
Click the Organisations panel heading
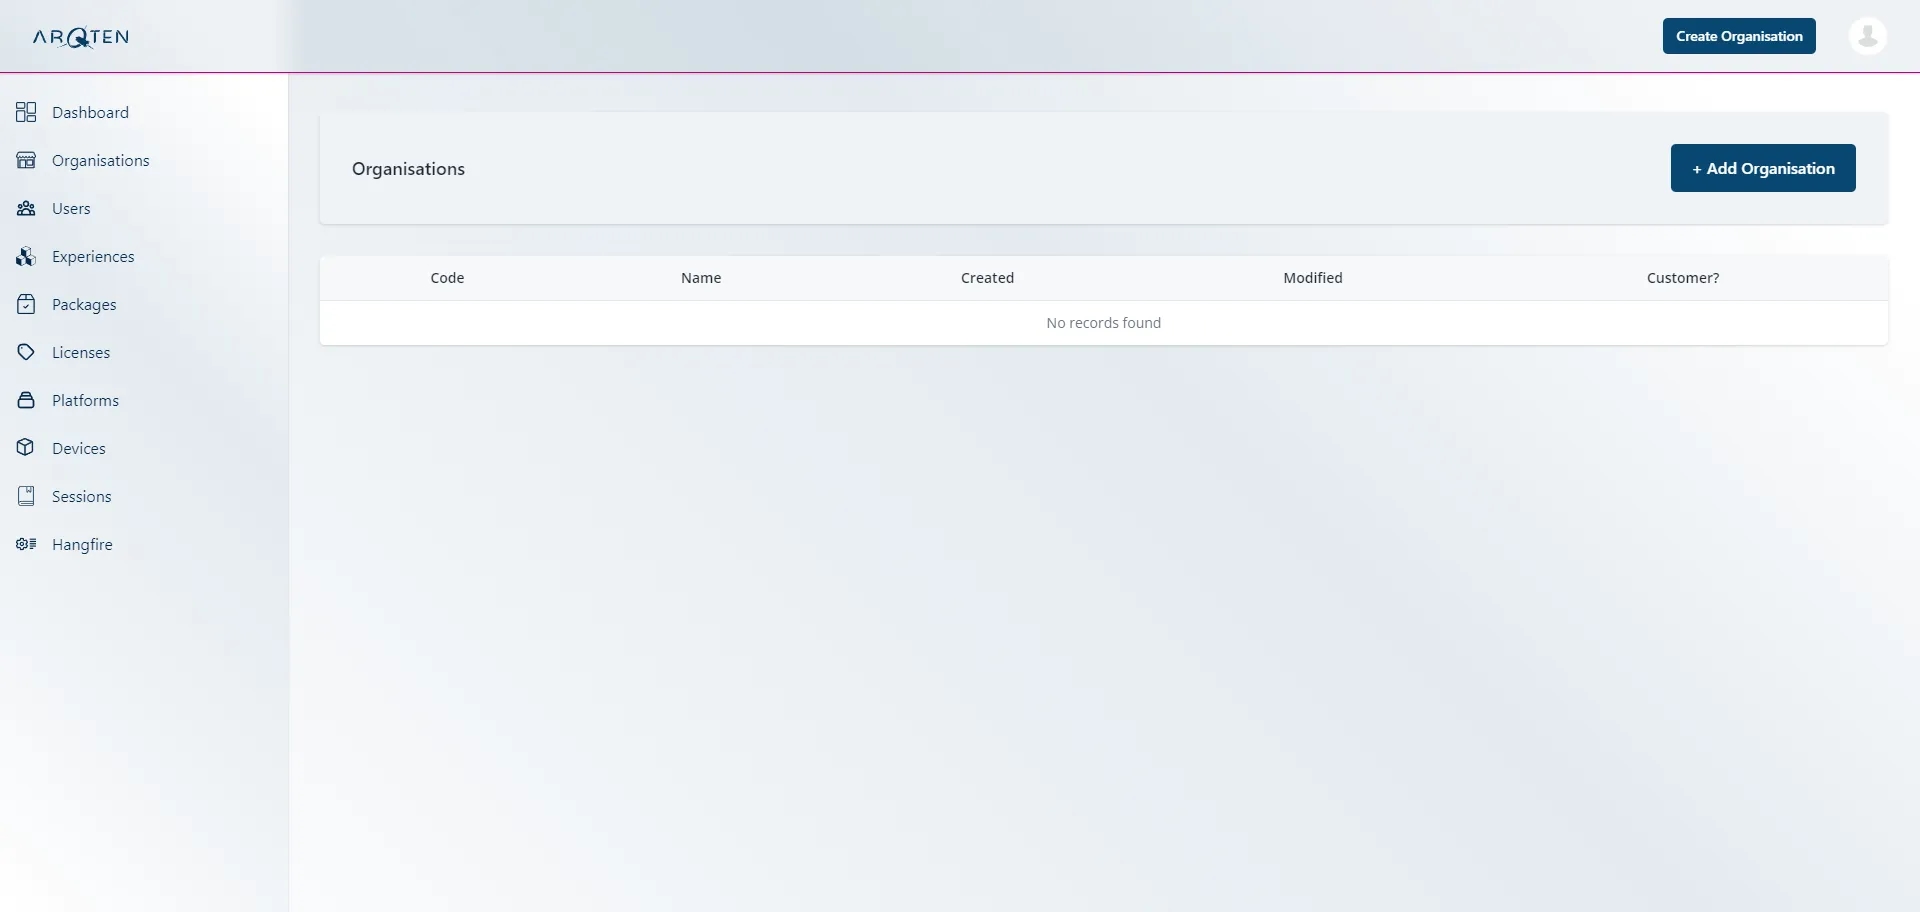pos(408,169)
